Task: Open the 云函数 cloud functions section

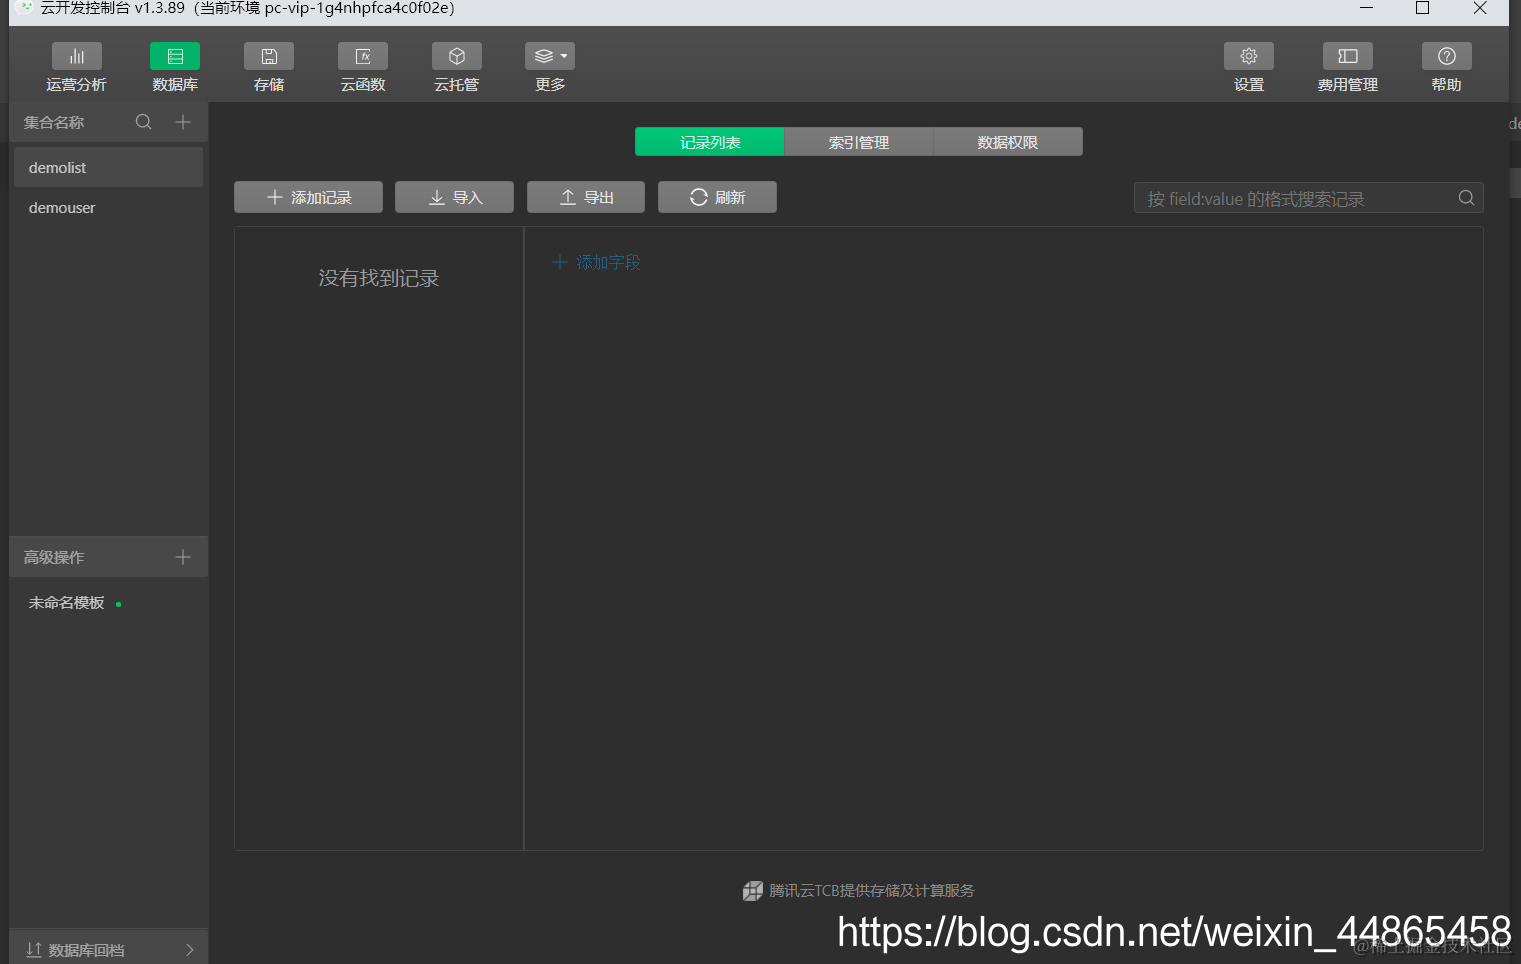Action: [x=363, y=68]
